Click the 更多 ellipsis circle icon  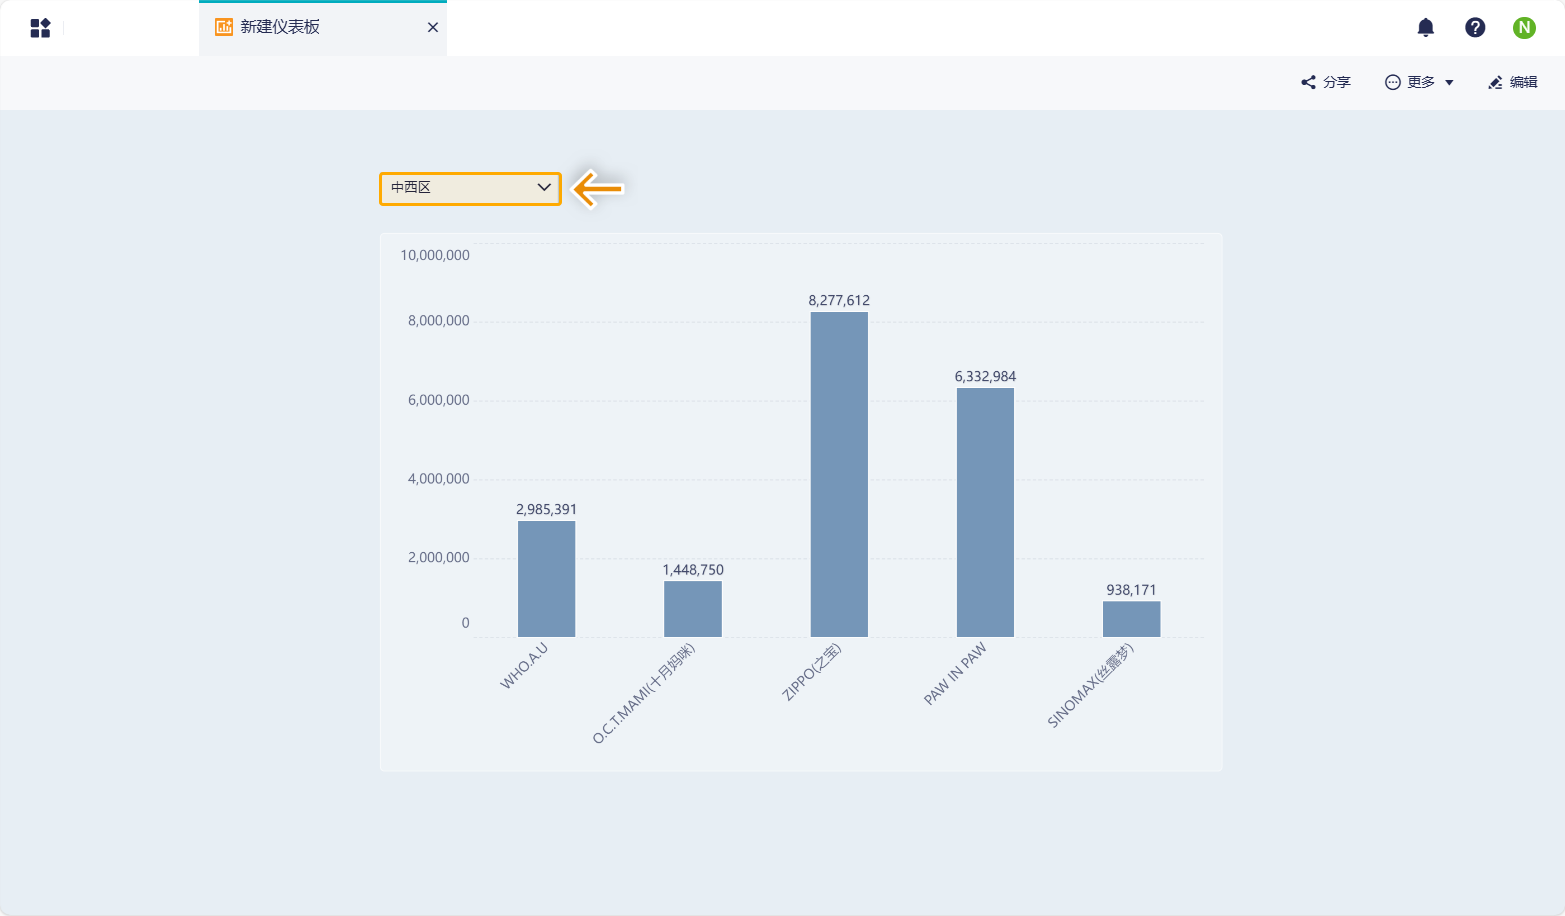[x=1392, y=82]
